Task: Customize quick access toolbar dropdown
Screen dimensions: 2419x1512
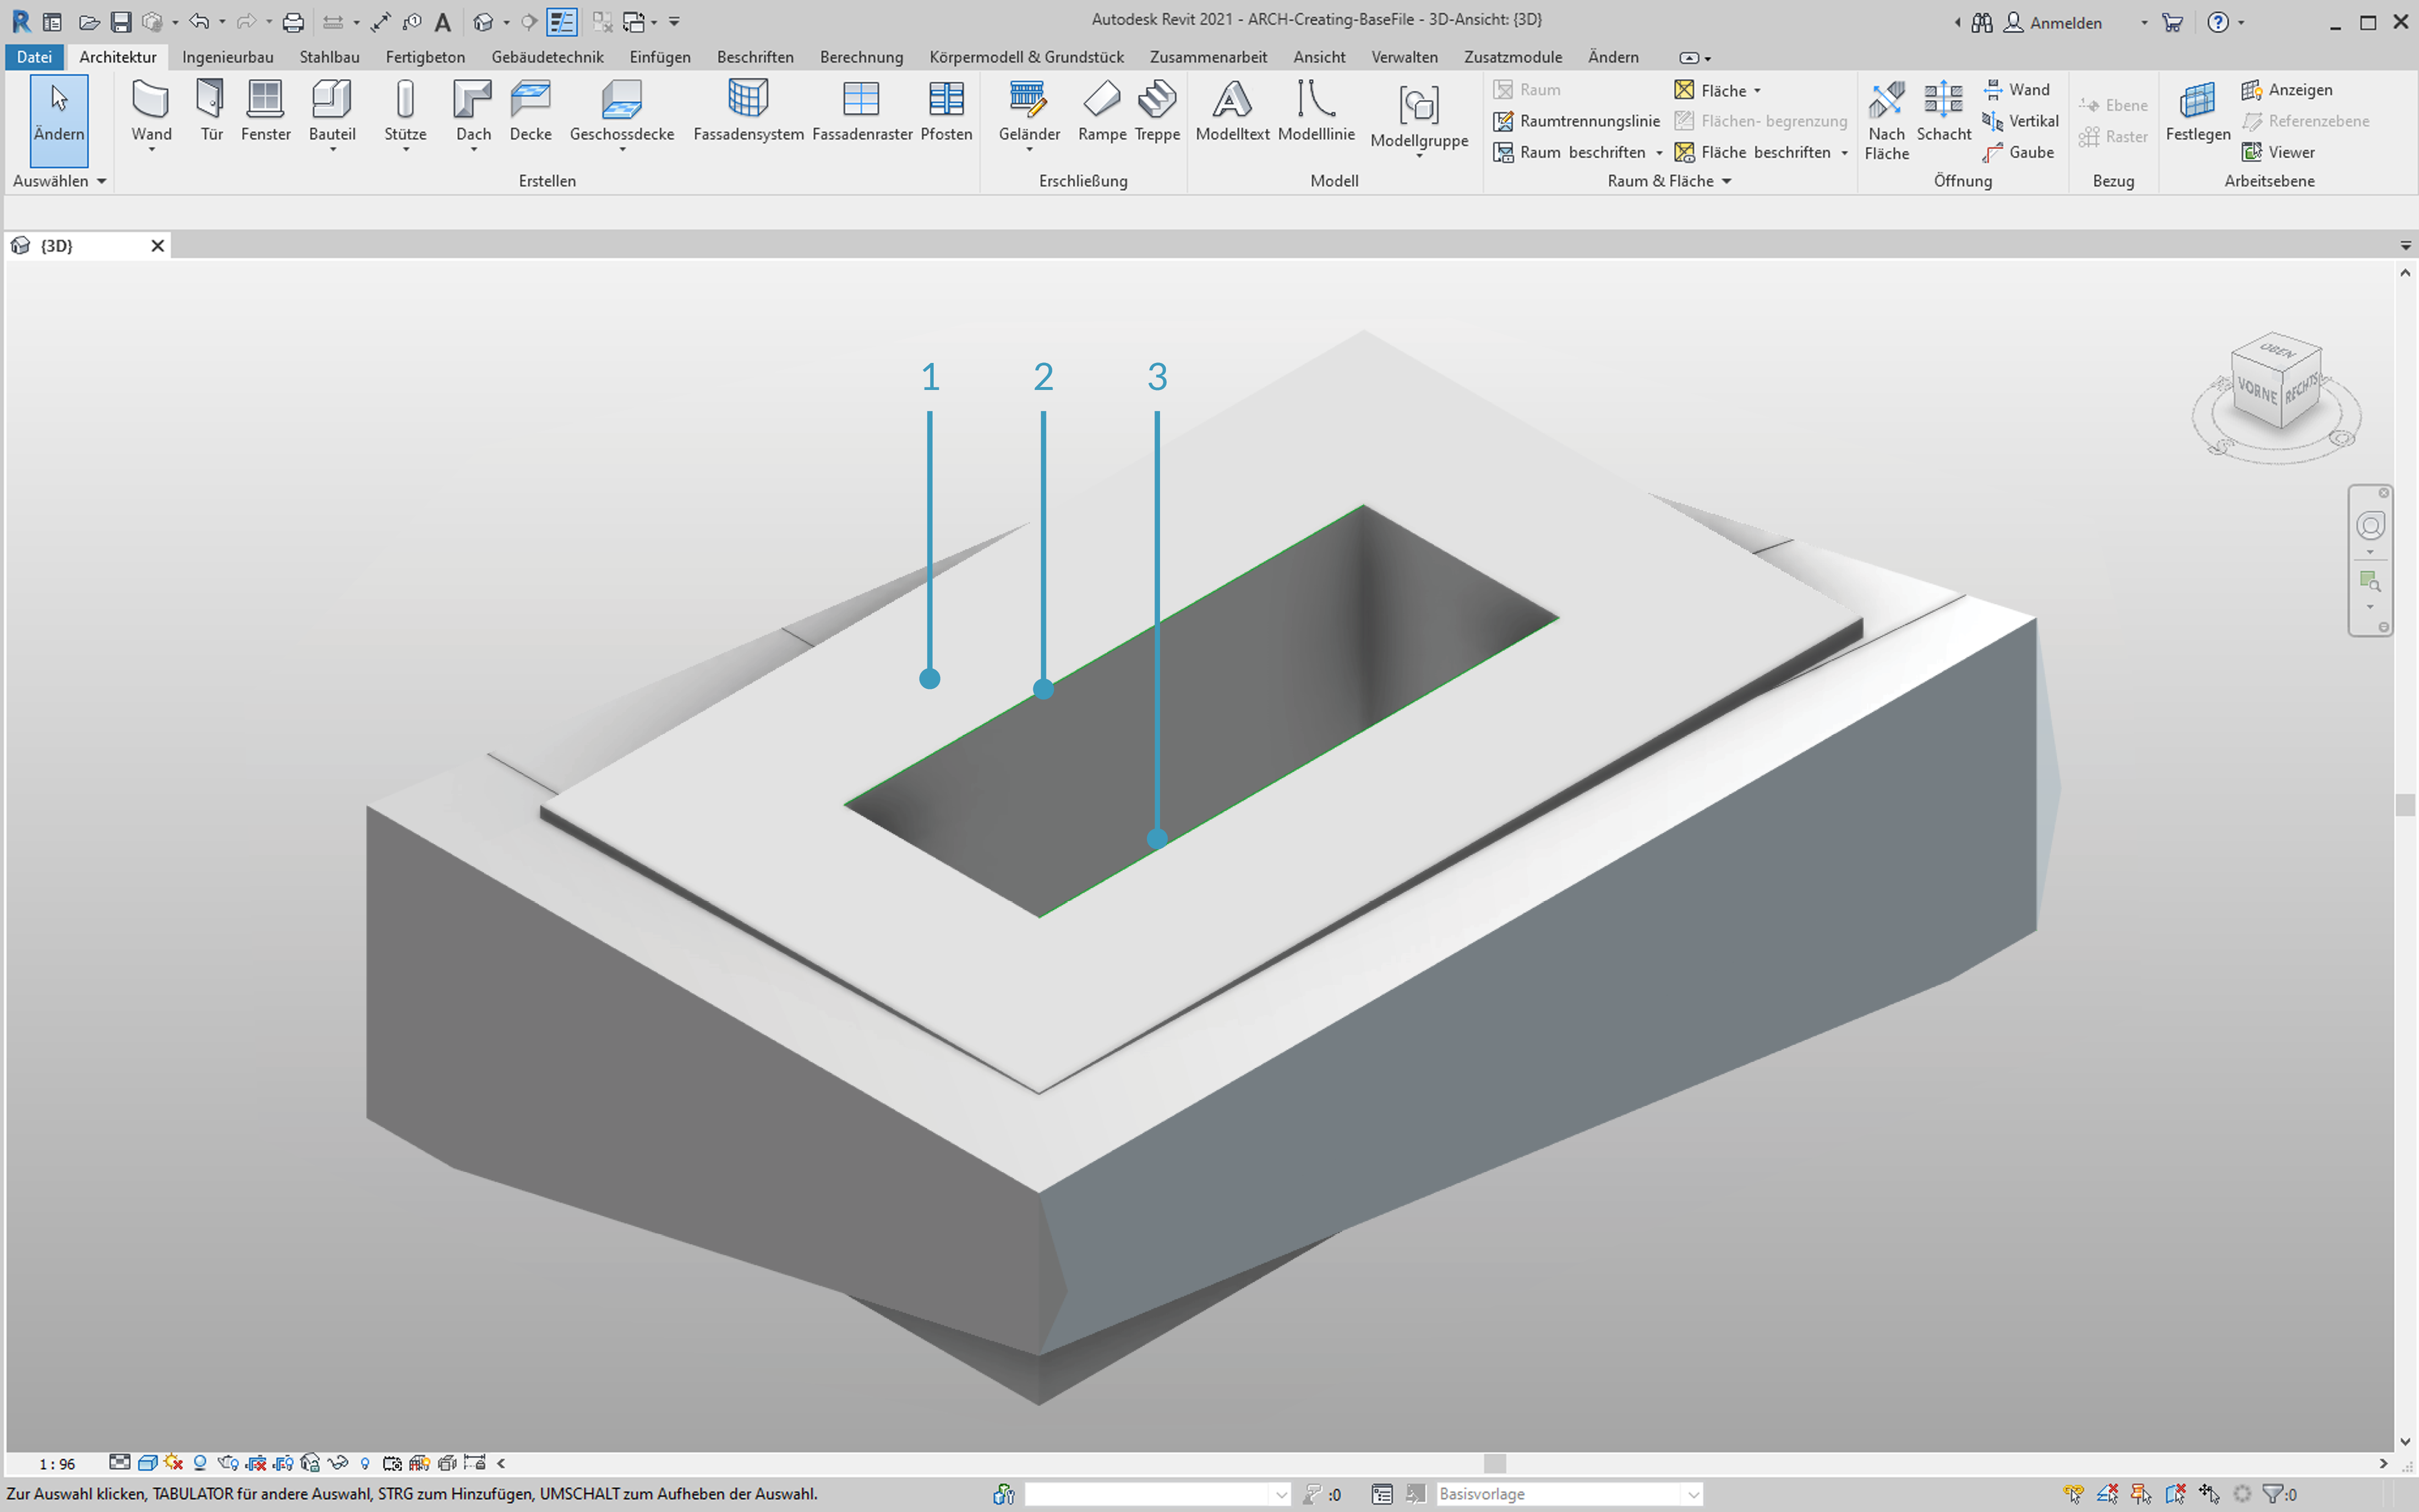Action: click(x=674, y=21)
